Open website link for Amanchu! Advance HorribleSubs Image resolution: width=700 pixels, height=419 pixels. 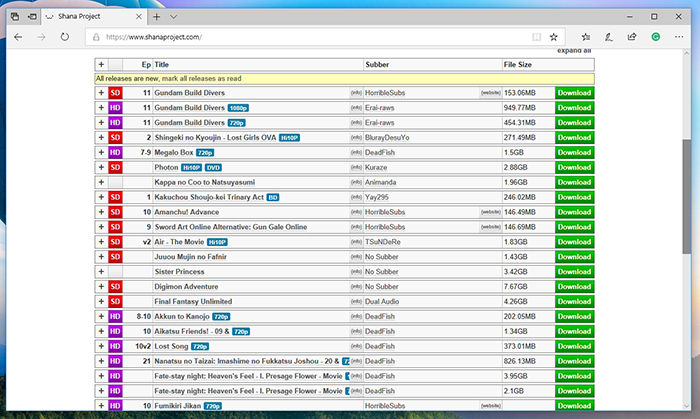coord(491,212)
